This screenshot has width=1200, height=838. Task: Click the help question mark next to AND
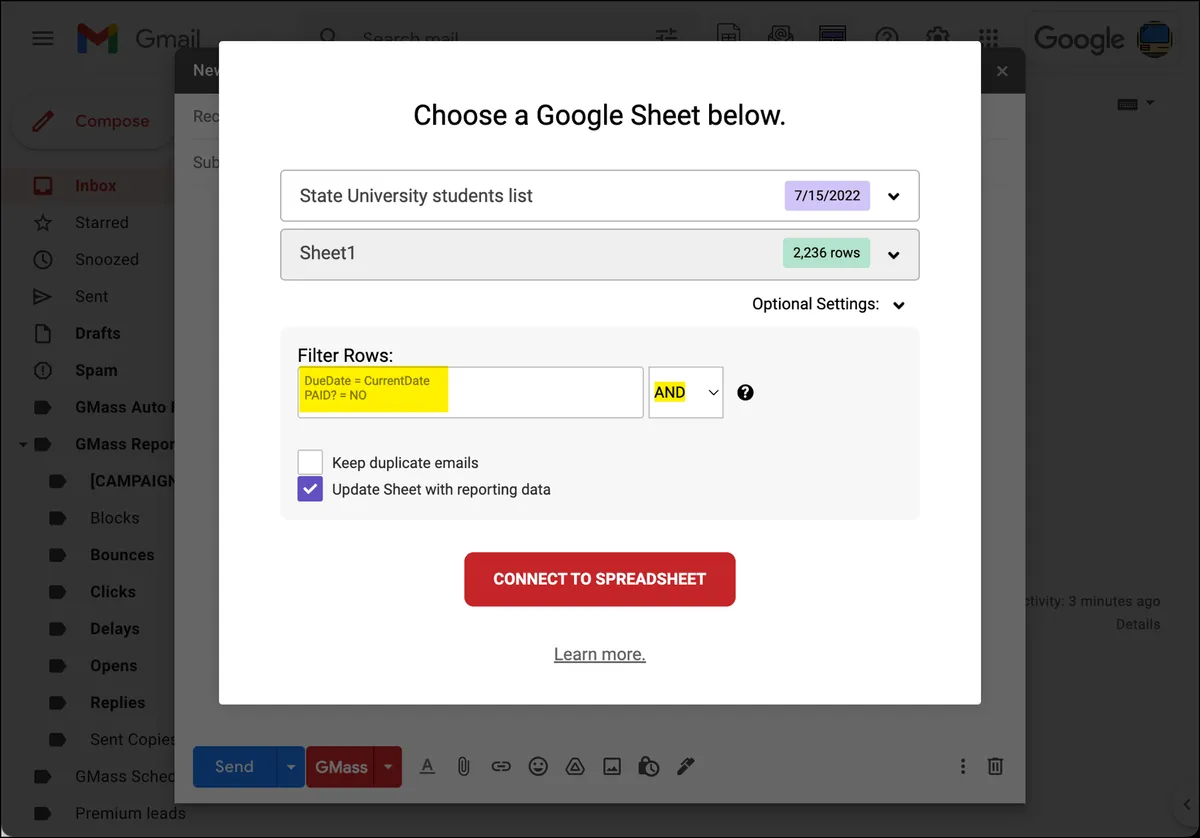[745, 392]
